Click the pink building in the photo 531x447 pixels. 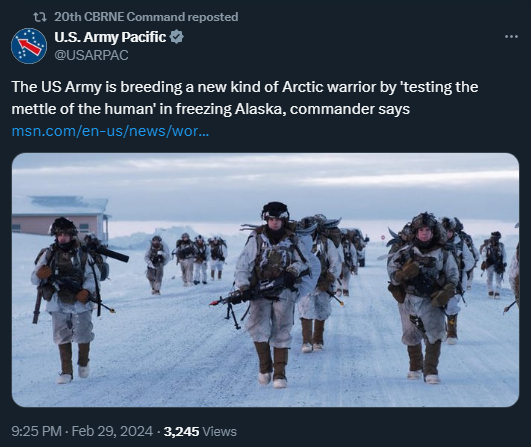pyautogui.click(x=60, y=218)
